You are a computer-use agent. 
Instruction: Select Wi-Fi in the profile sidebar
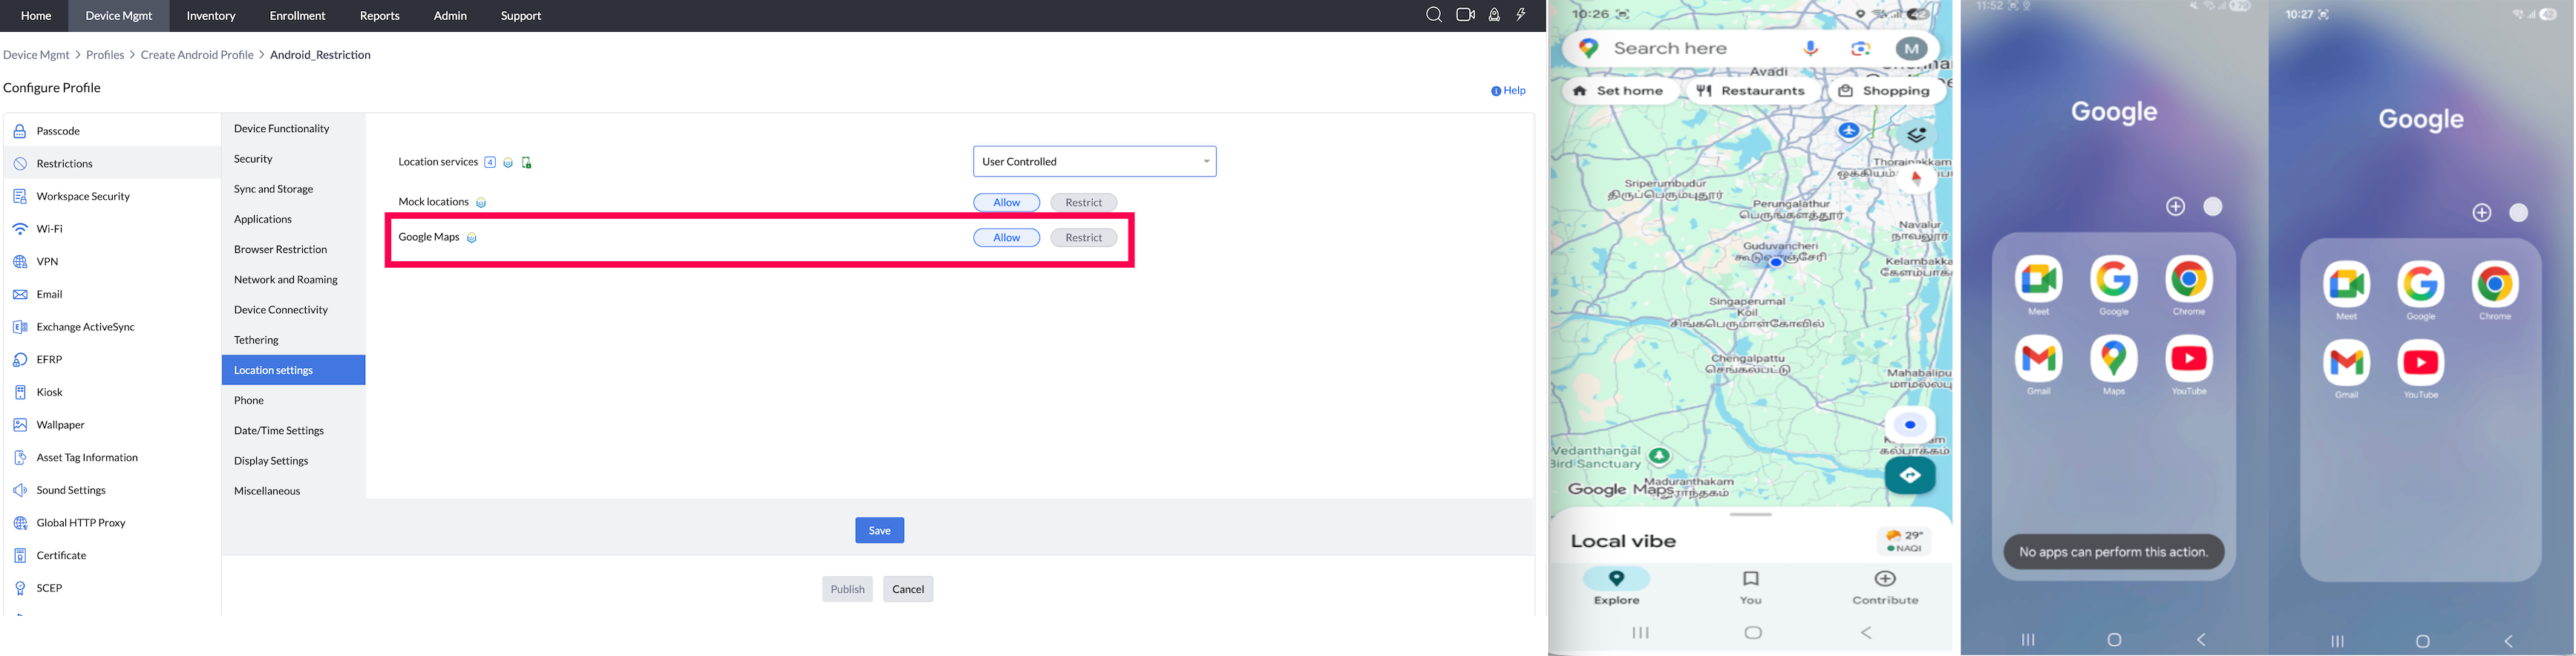(x=112, y=229)
